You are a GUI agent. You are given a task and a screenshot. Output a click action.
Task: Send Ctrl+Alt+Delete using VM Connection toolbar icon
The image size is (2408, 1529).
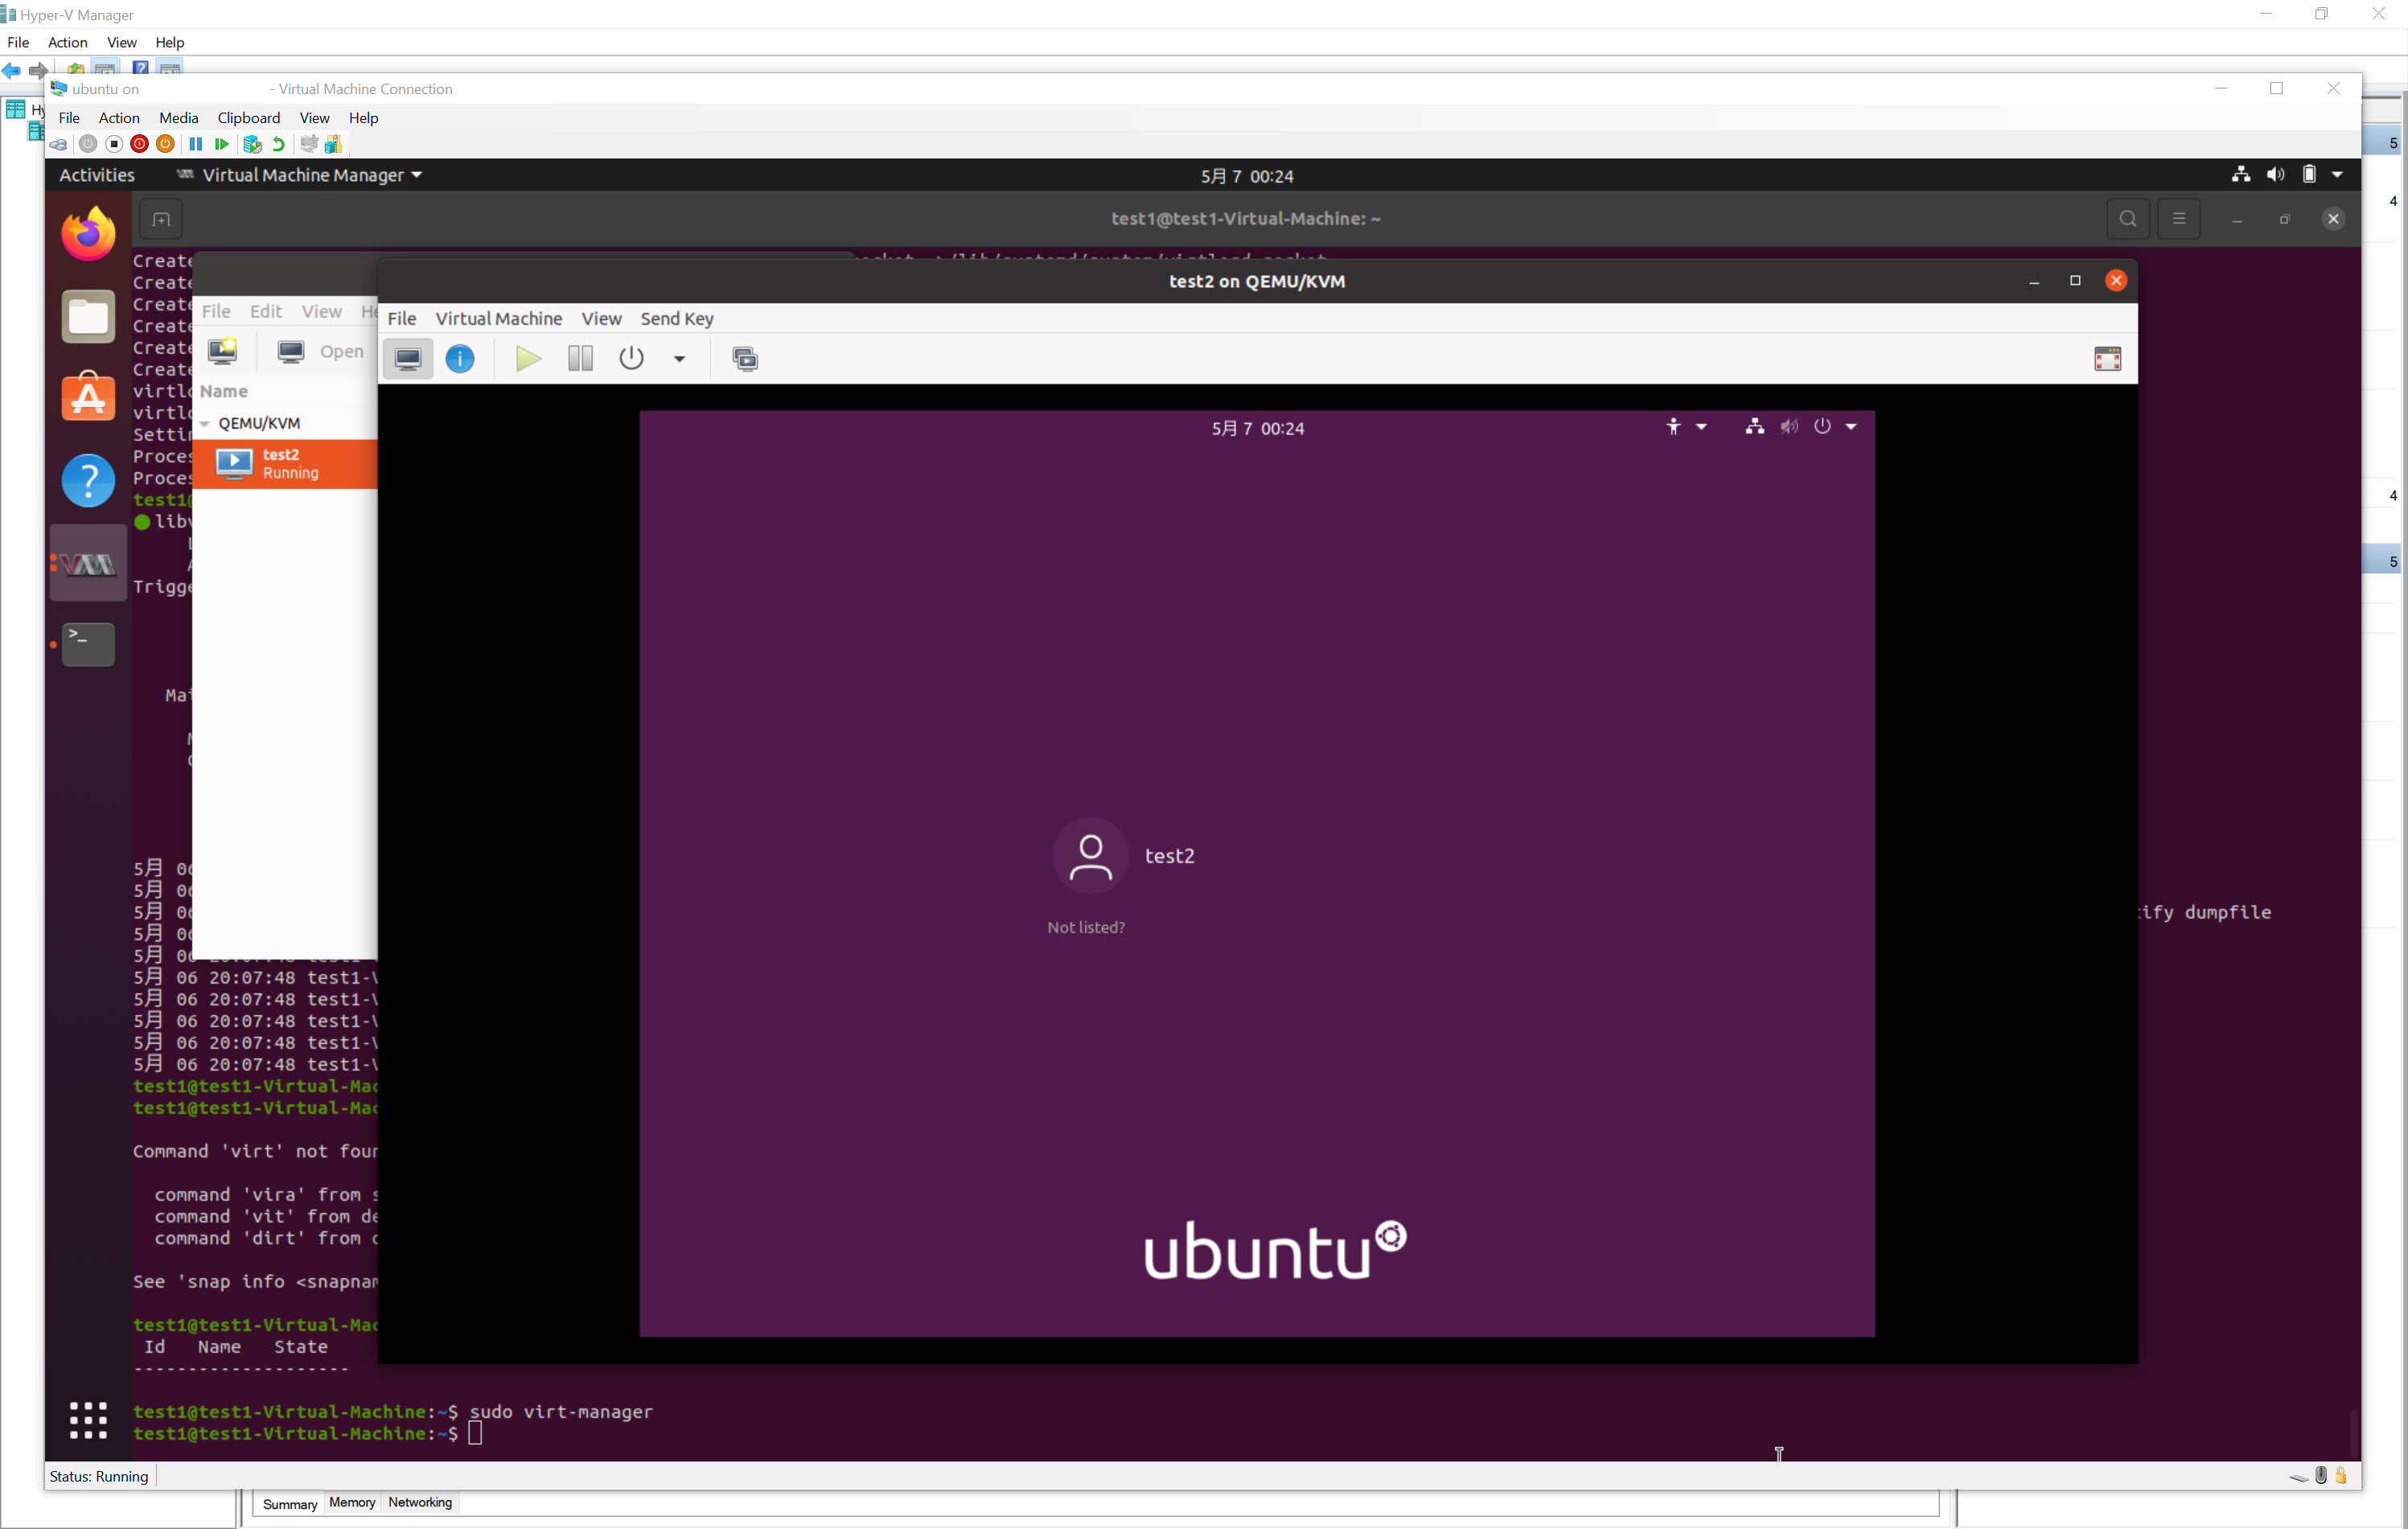pyautogui.click(x=59, y=143)
